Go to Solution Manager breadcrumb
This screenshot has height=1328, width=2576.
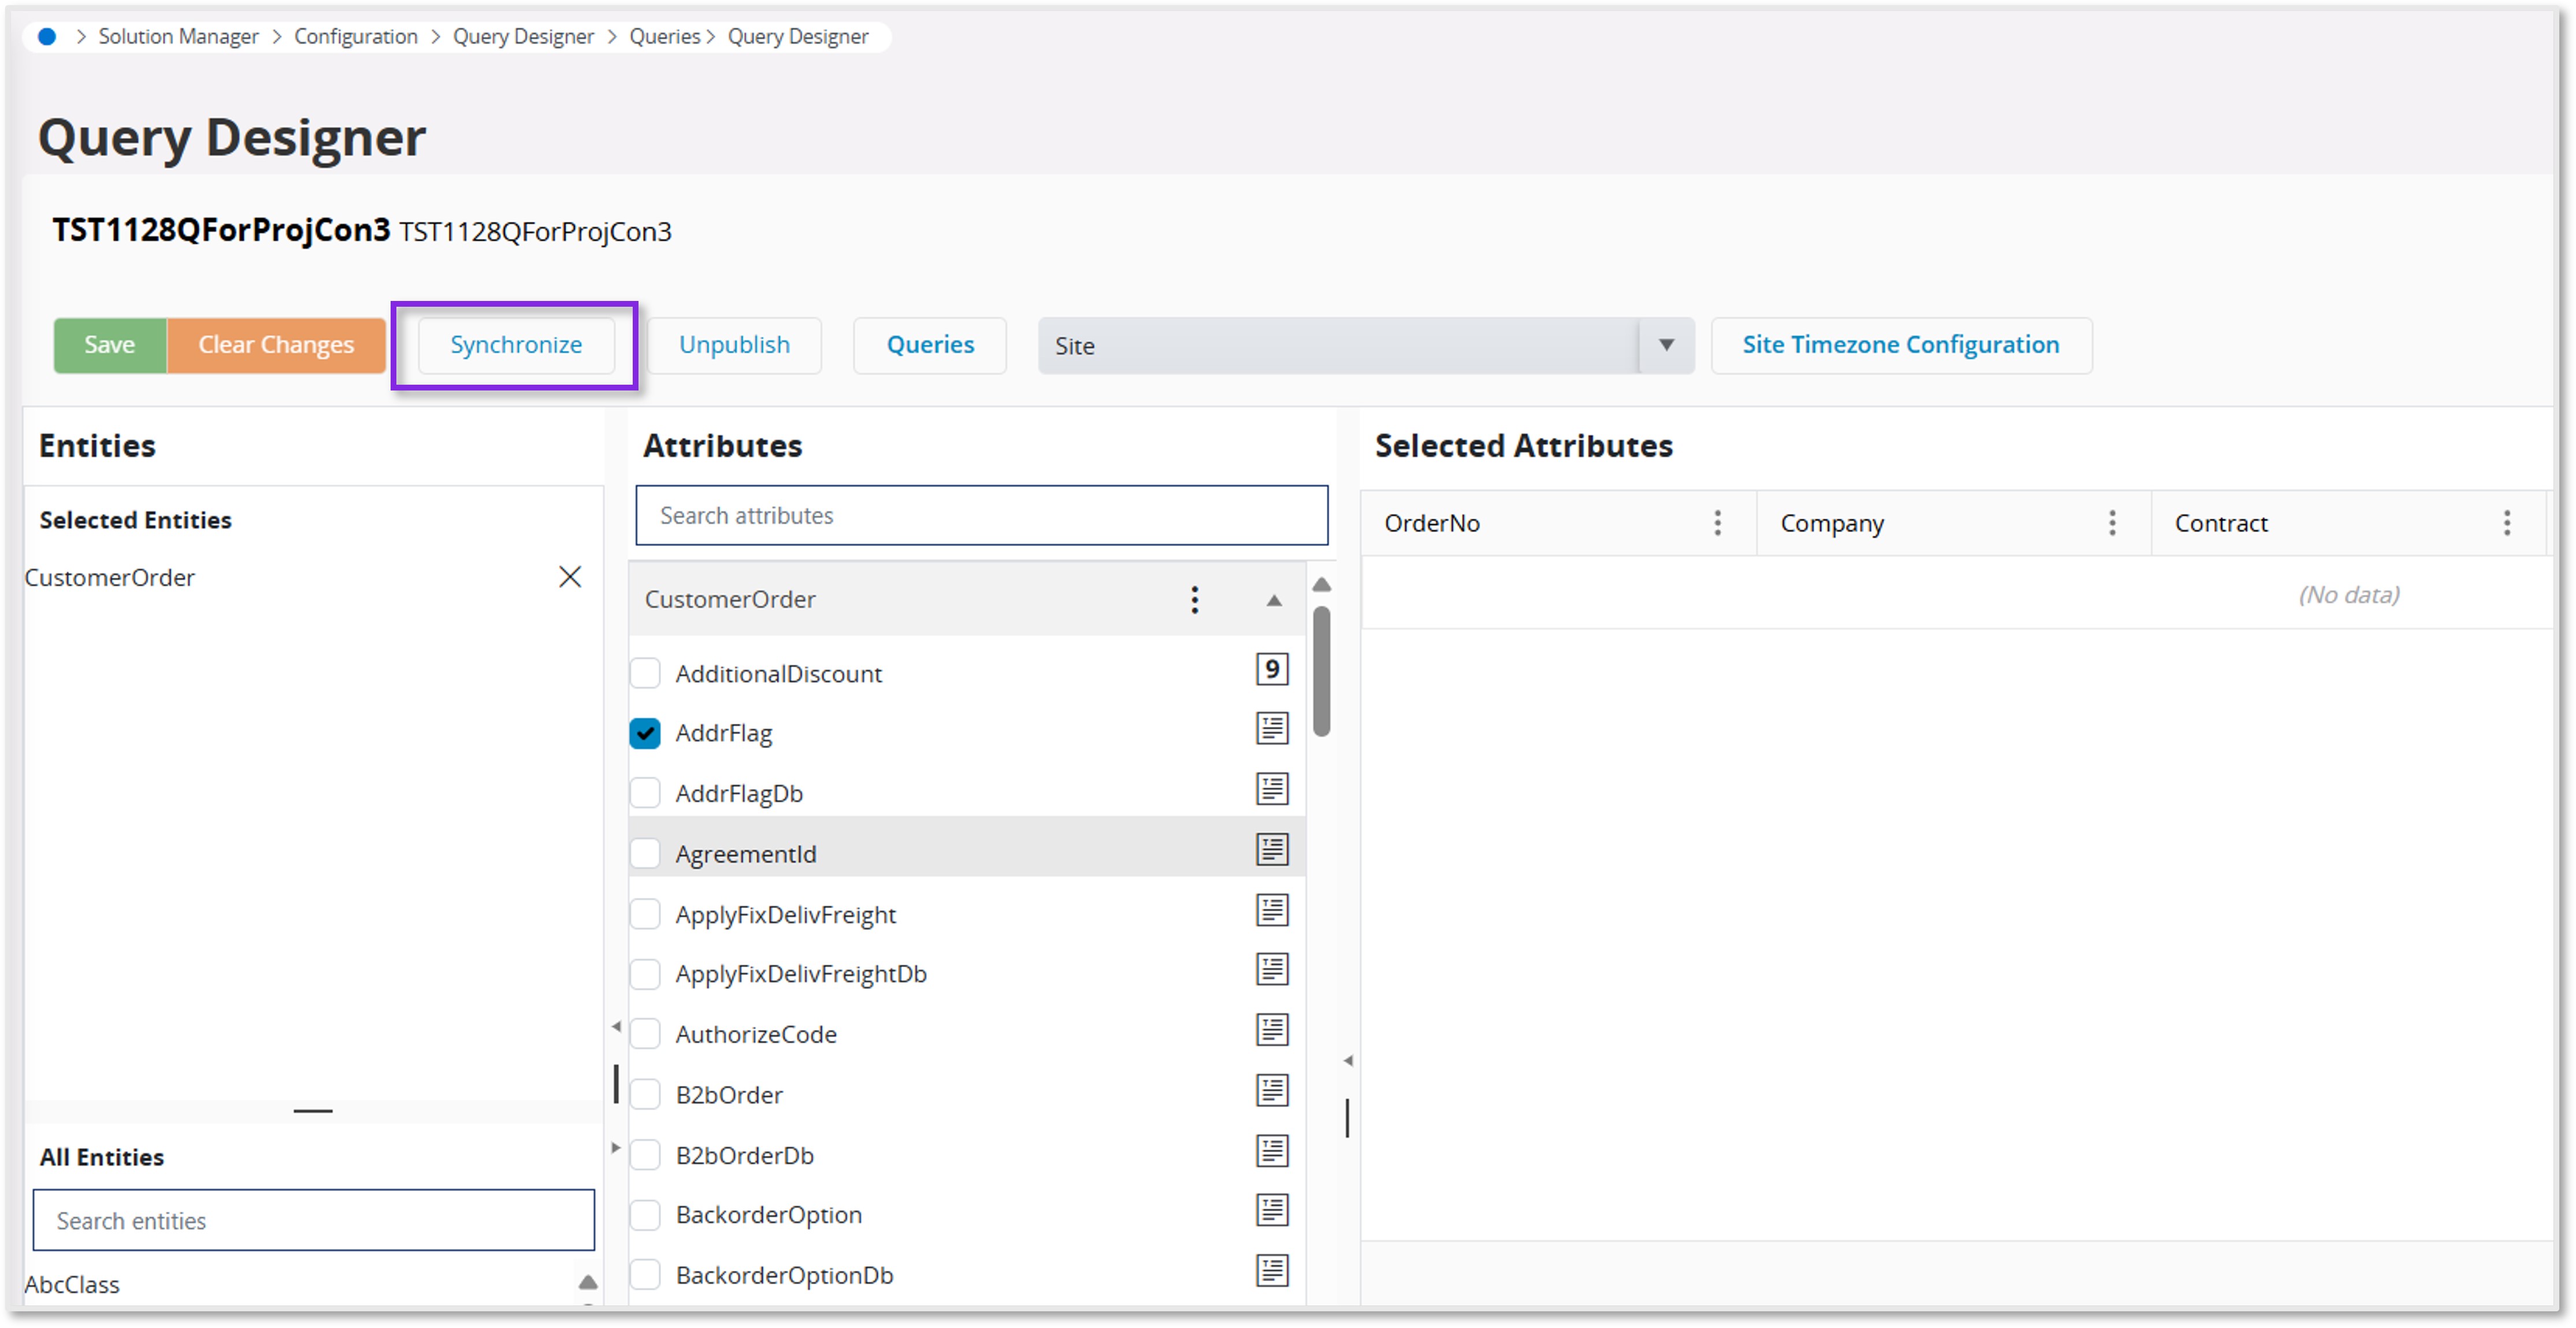click(x=178, y=37)
